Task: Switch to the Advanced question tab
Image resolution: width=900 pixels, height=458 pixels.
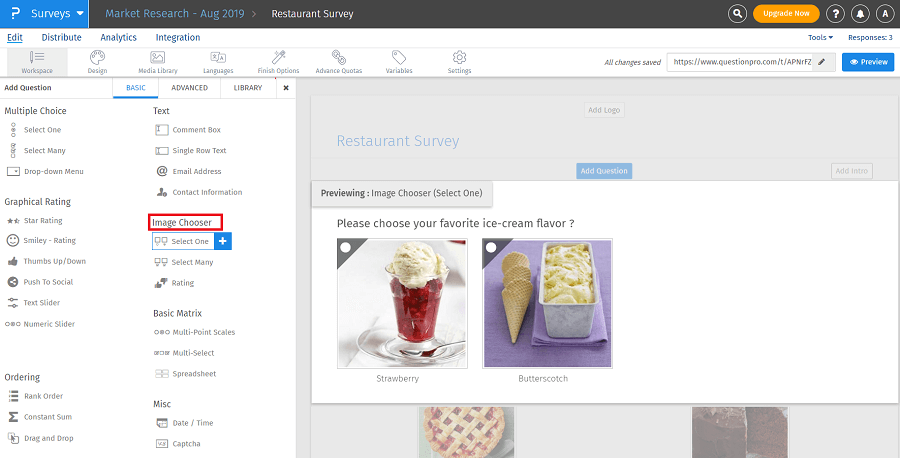Action: (x=189, y=88)
